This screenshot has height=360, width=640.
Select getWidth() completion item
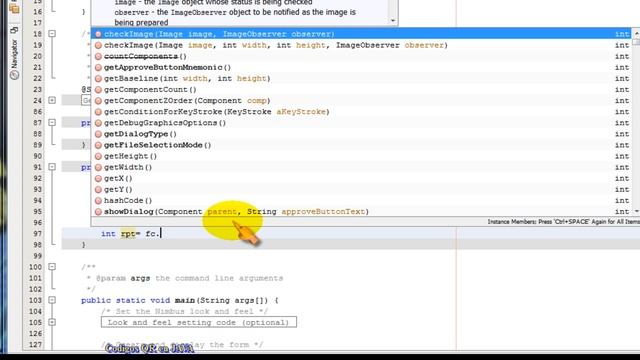click(362, 167)
